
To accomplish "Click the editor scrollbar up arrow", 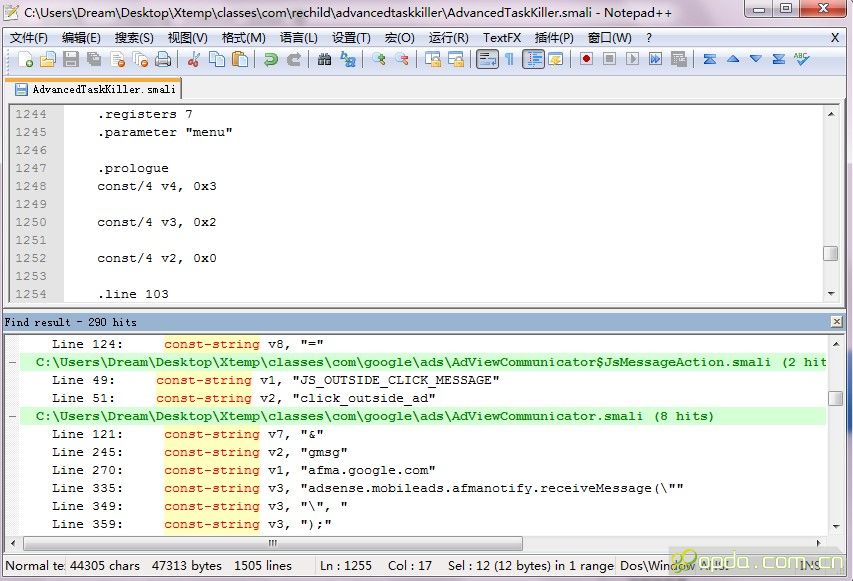I will (x=831, y=114).
